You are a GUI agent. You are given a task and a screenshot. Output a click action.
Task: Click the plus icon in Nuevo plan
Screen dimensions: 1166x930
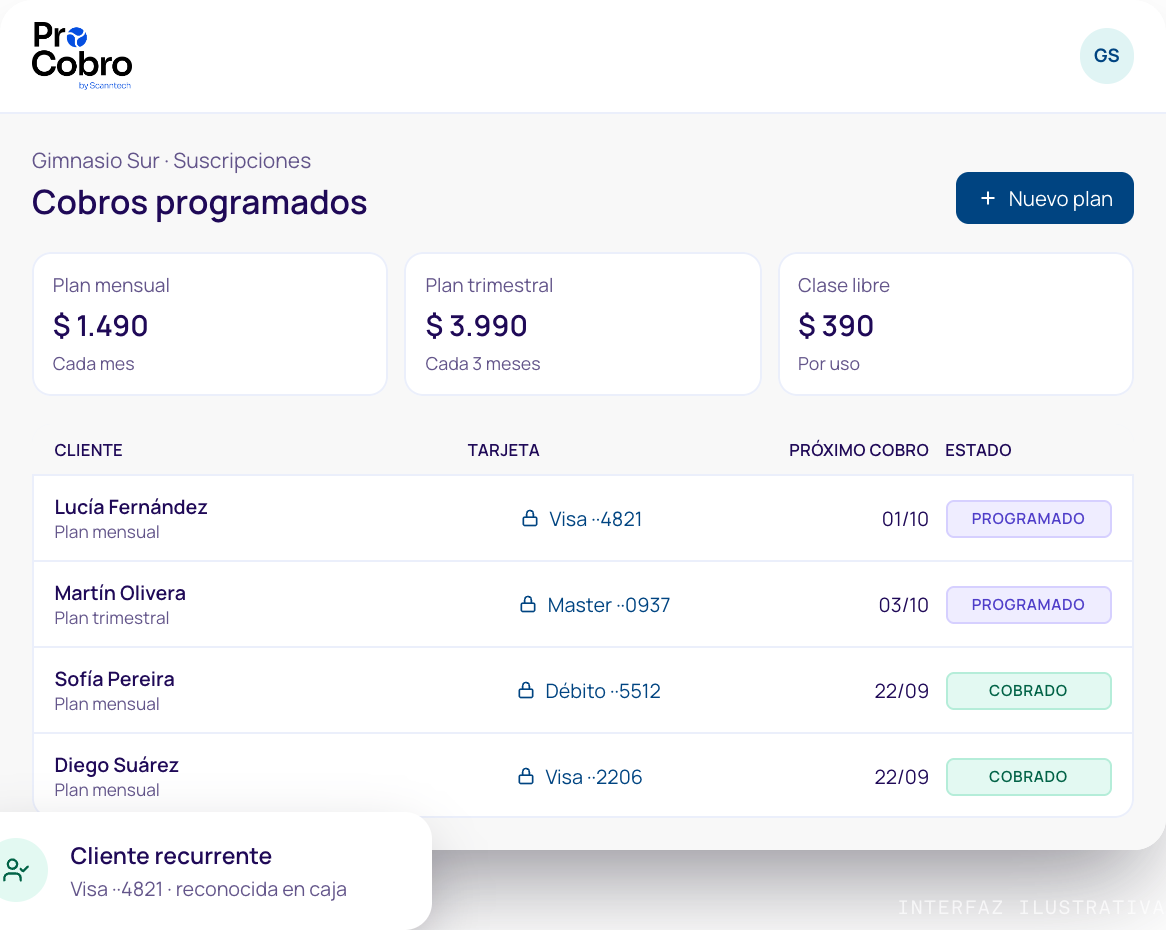[x=988, y=198]
